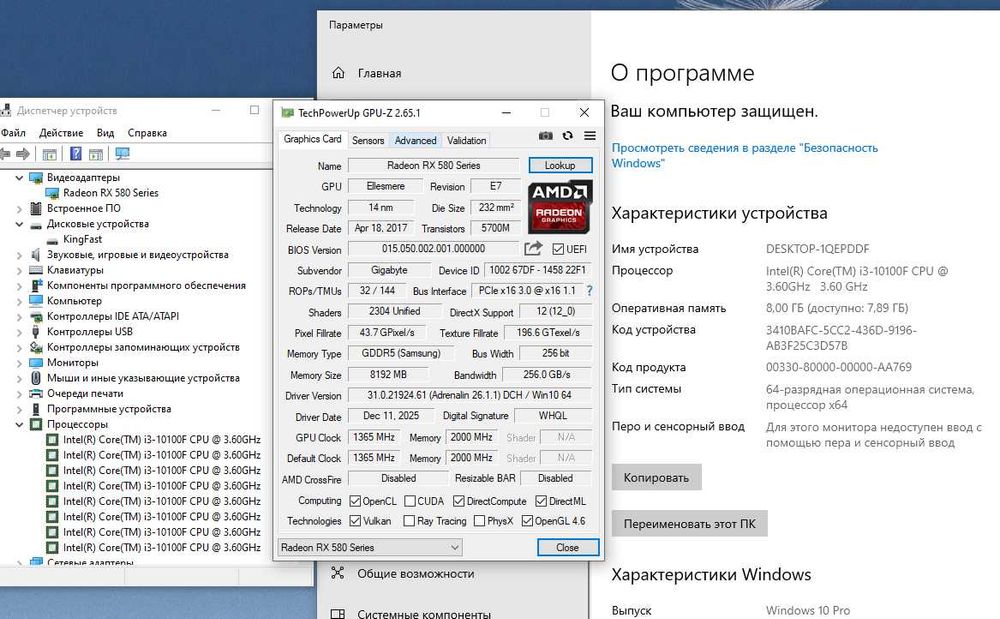Open GPU-Z hamburger menu icon
Viewport: 1000px width, 619px height.
pyautogui.click(x=590, y=136)
